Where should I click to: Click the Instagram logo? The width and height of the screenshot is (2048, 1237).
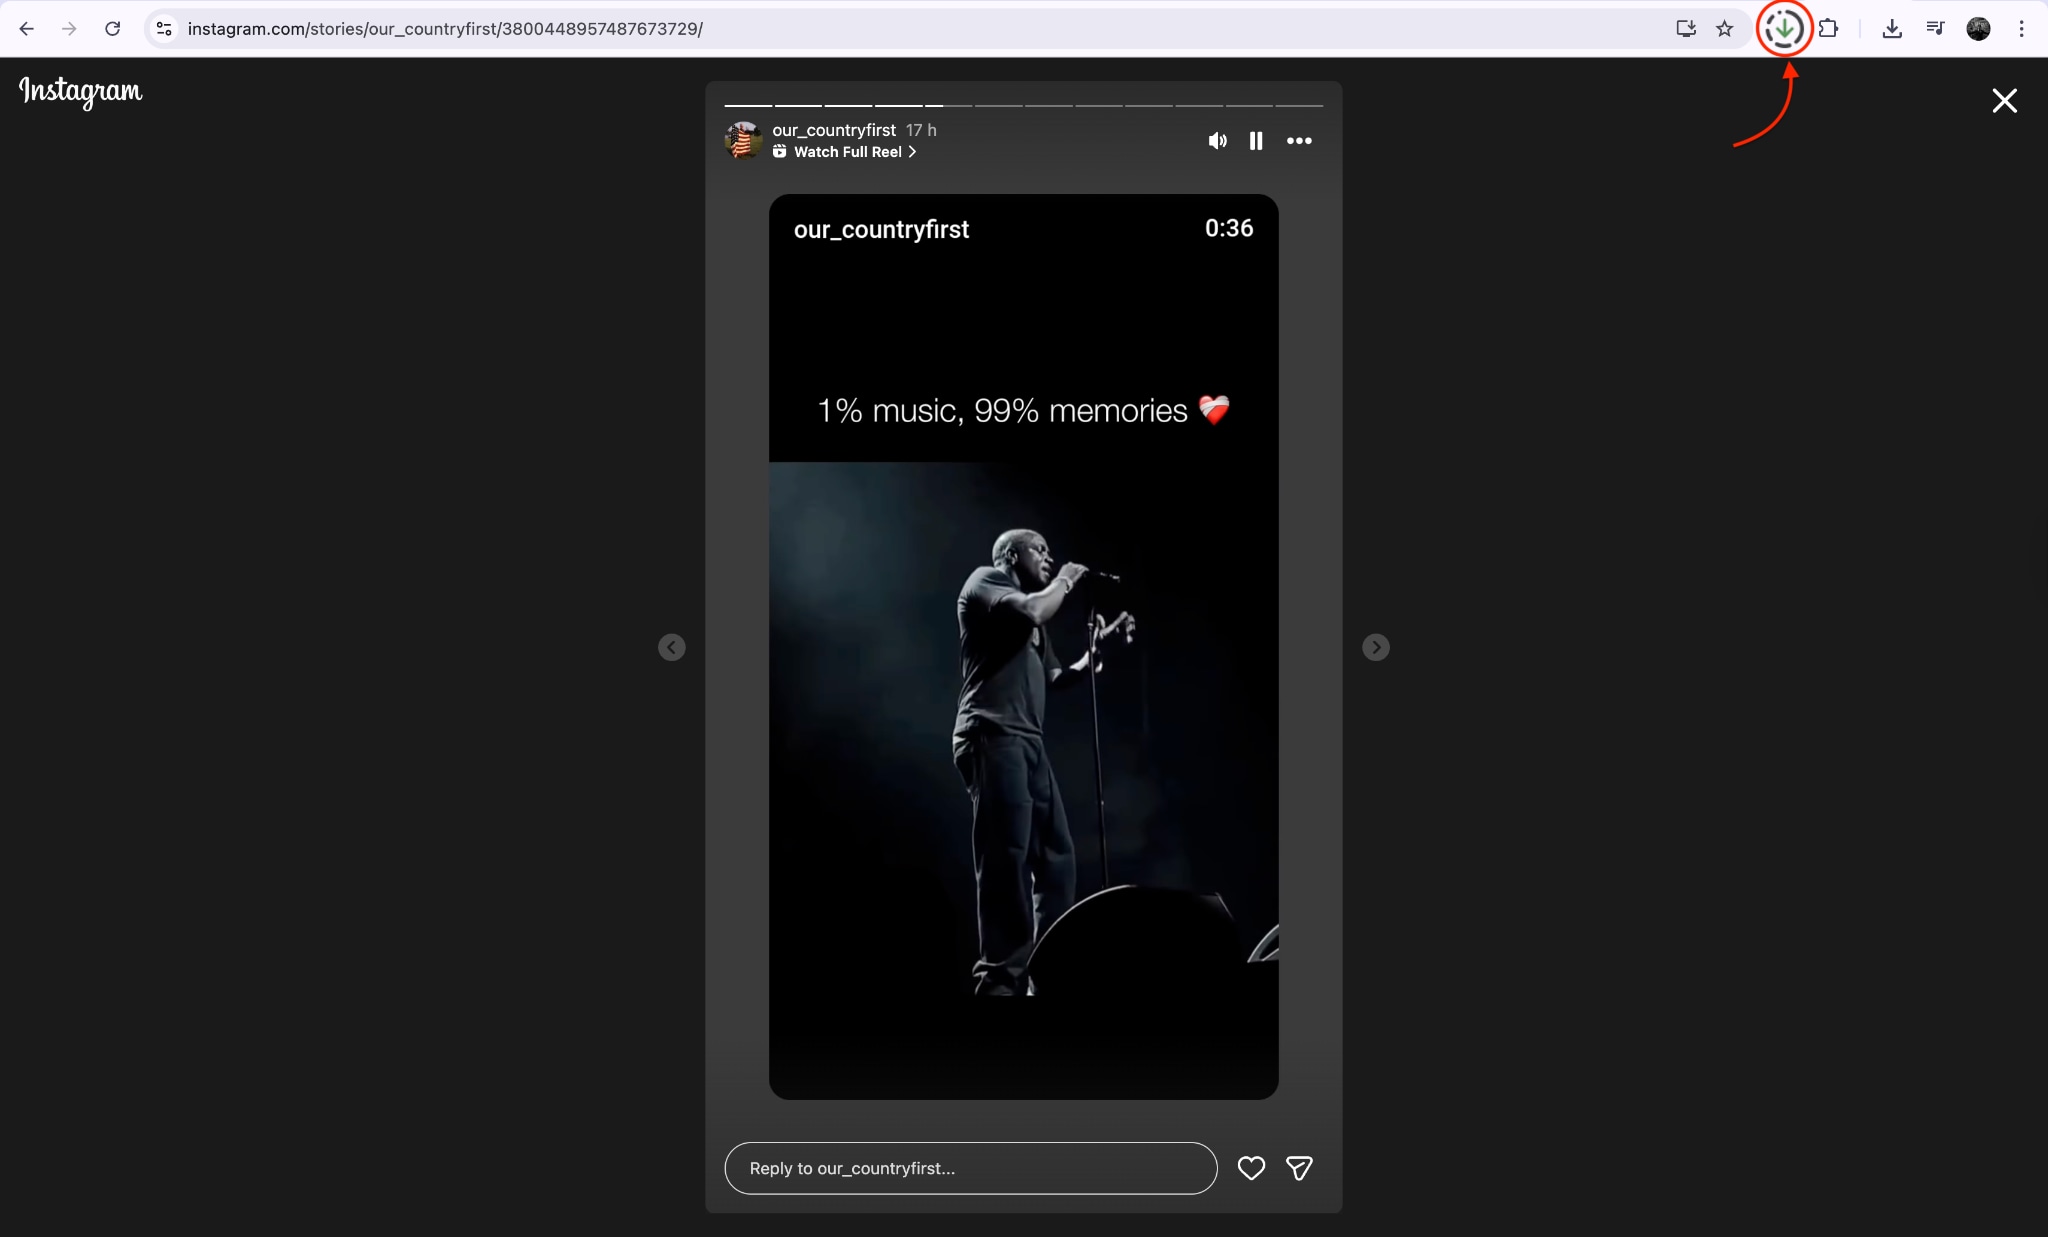(80, 93)
